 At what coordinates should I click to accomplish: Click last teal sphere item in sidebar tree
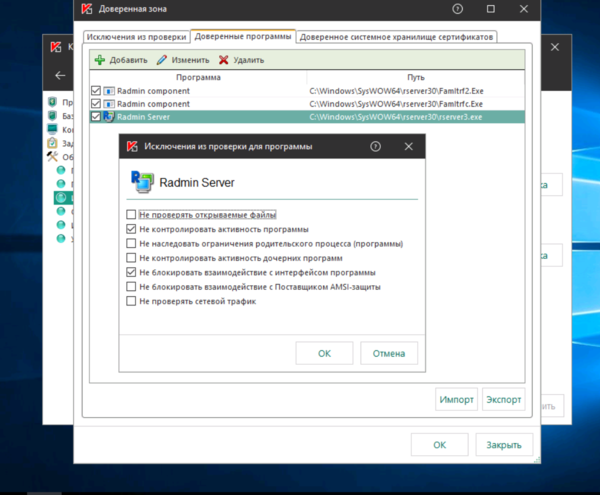click(x=61, y=238)
